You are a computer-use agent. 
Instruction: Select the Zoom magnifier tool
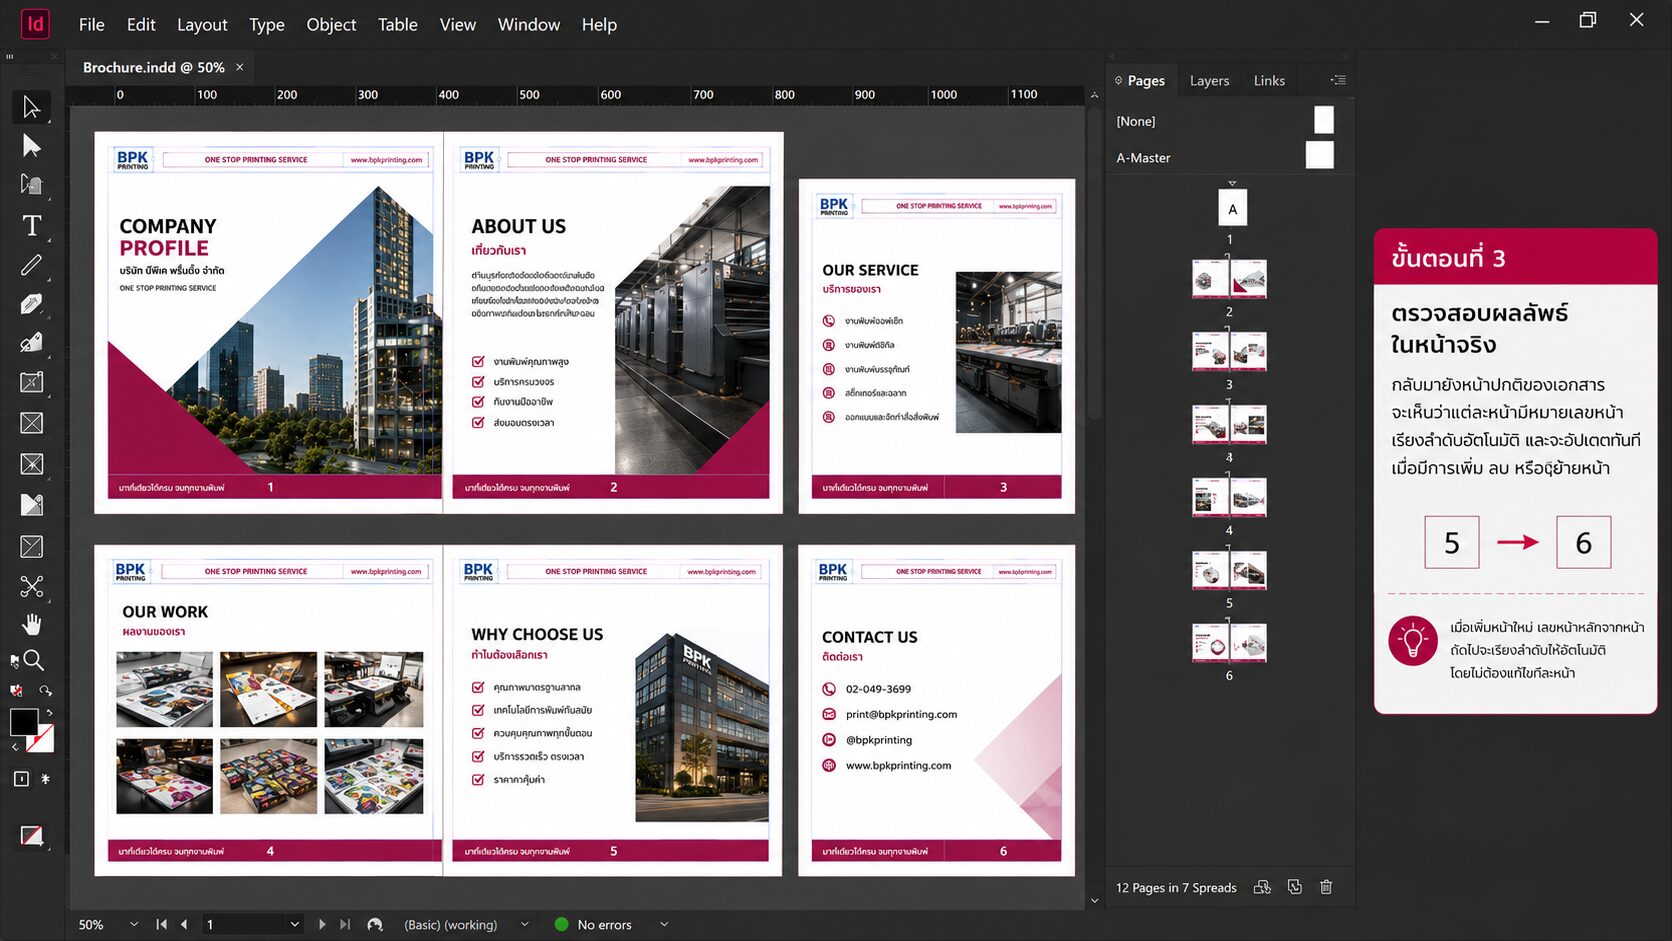33,660
